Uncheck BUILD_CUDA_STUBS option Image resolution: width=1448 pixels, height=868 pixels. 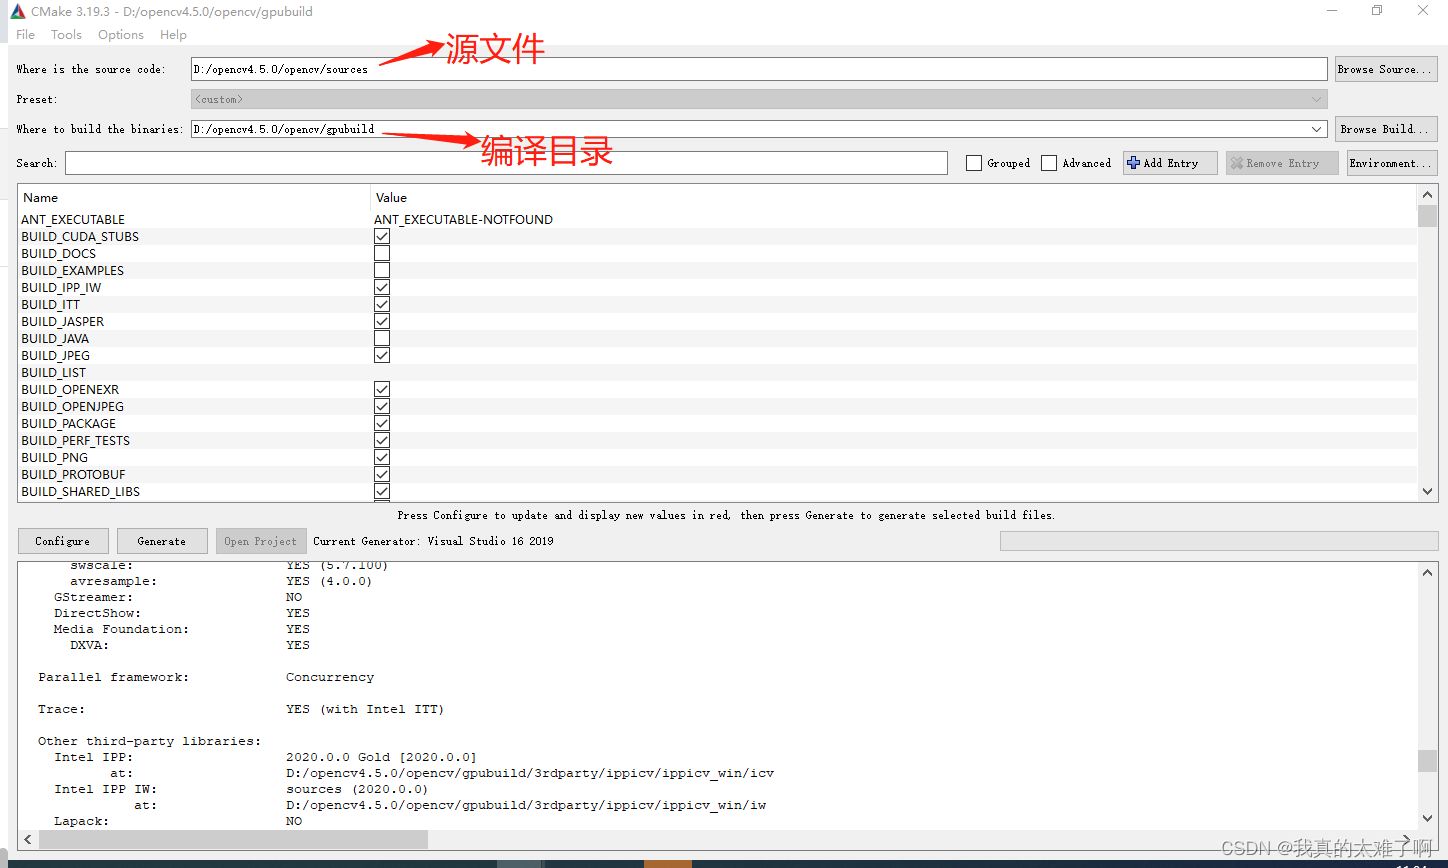(382, 237)
